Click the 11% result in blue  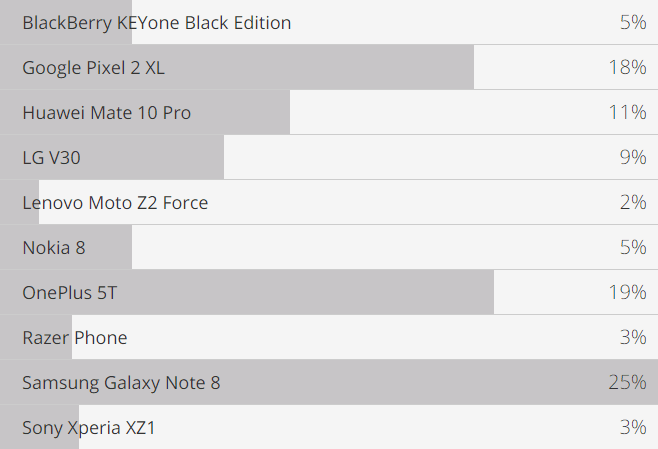(627, 112)
